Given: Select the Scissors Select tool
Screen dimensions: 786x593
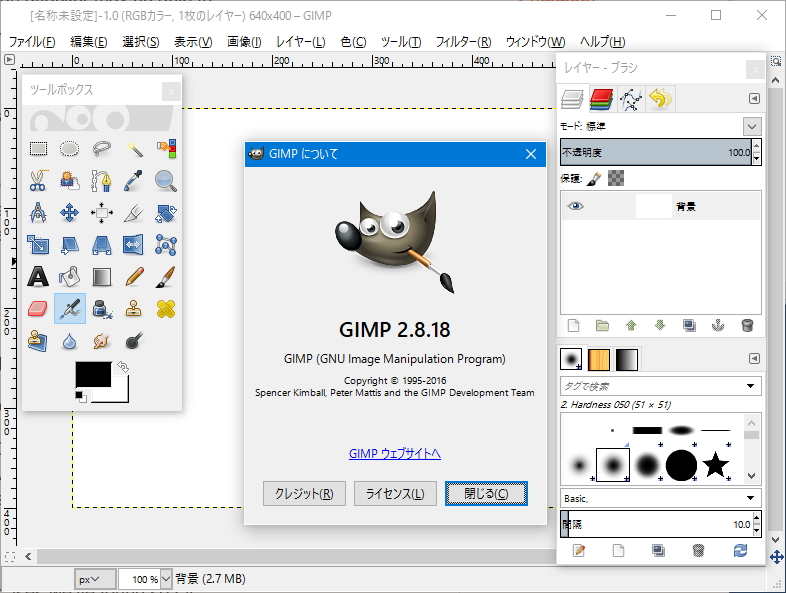Looking at the screenshot, I should tap(38, 181).
